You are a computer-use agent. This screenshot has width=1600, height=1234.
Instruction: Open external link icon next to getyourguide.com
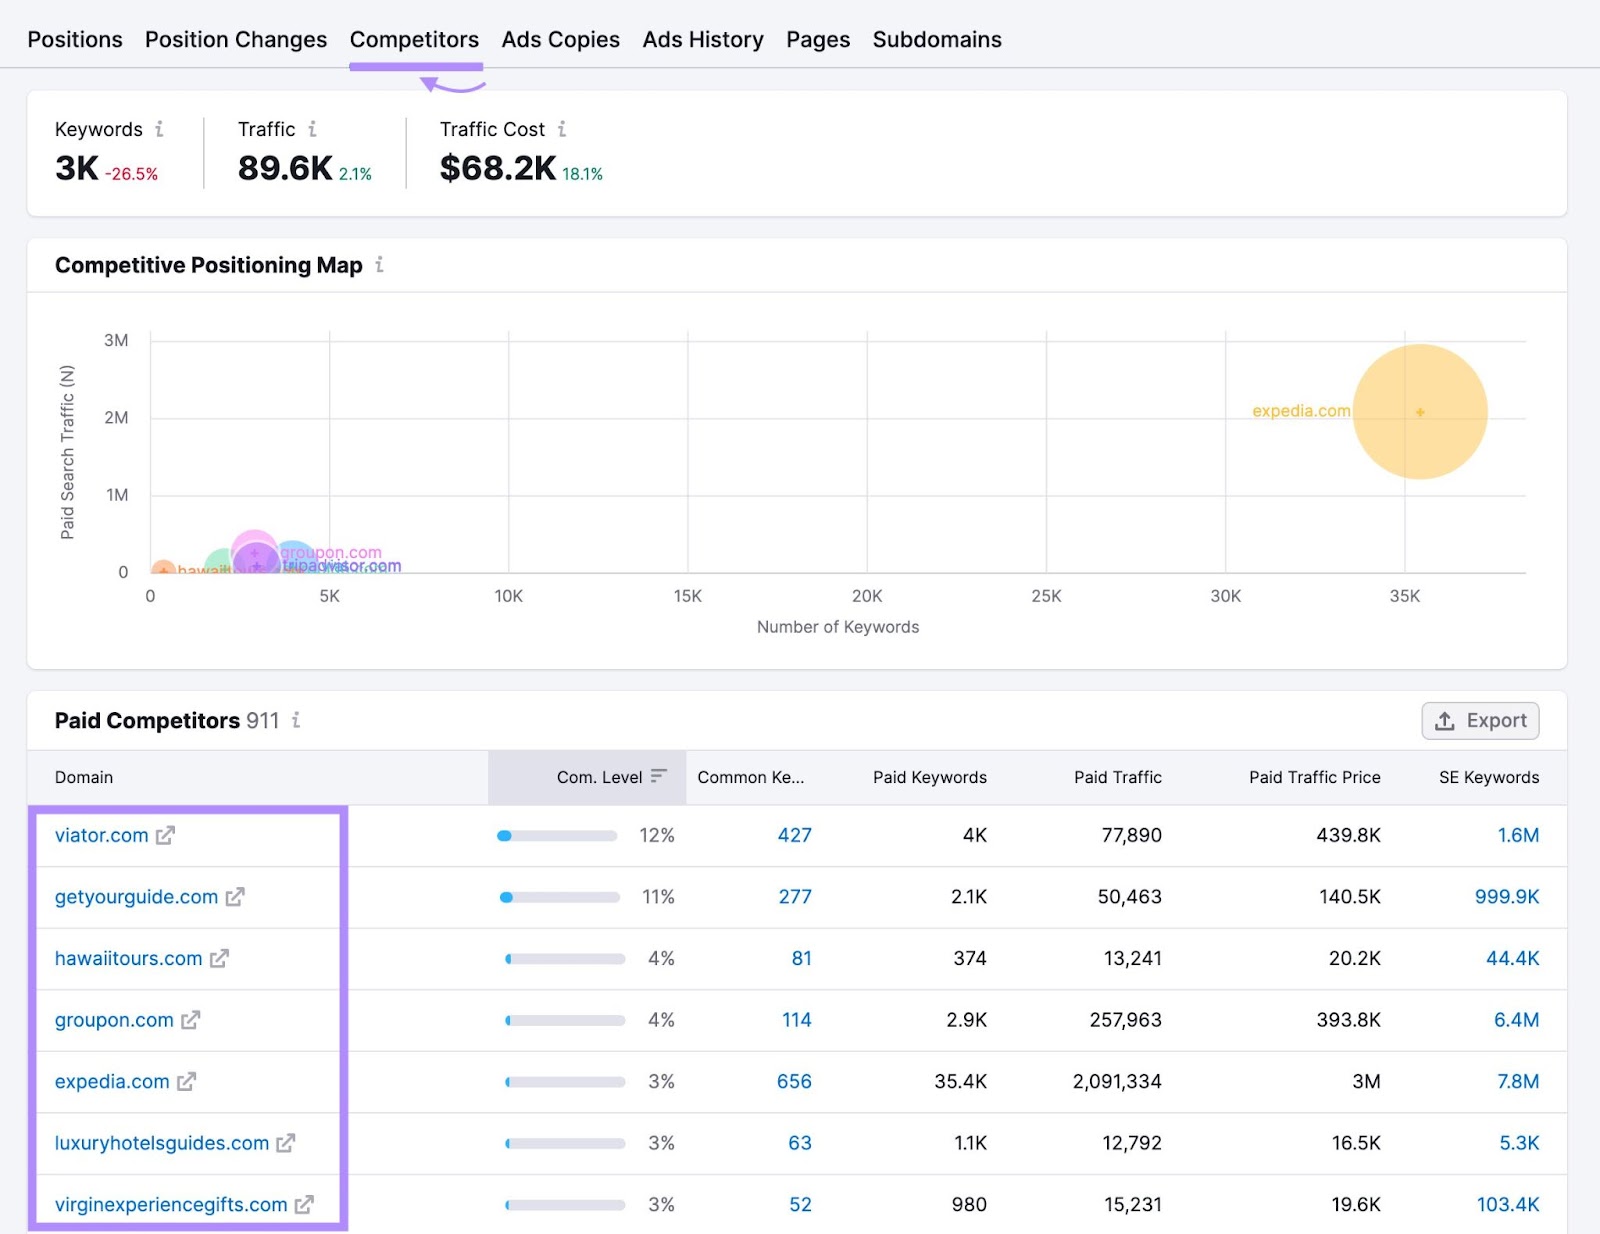click(x=235, y=897)
